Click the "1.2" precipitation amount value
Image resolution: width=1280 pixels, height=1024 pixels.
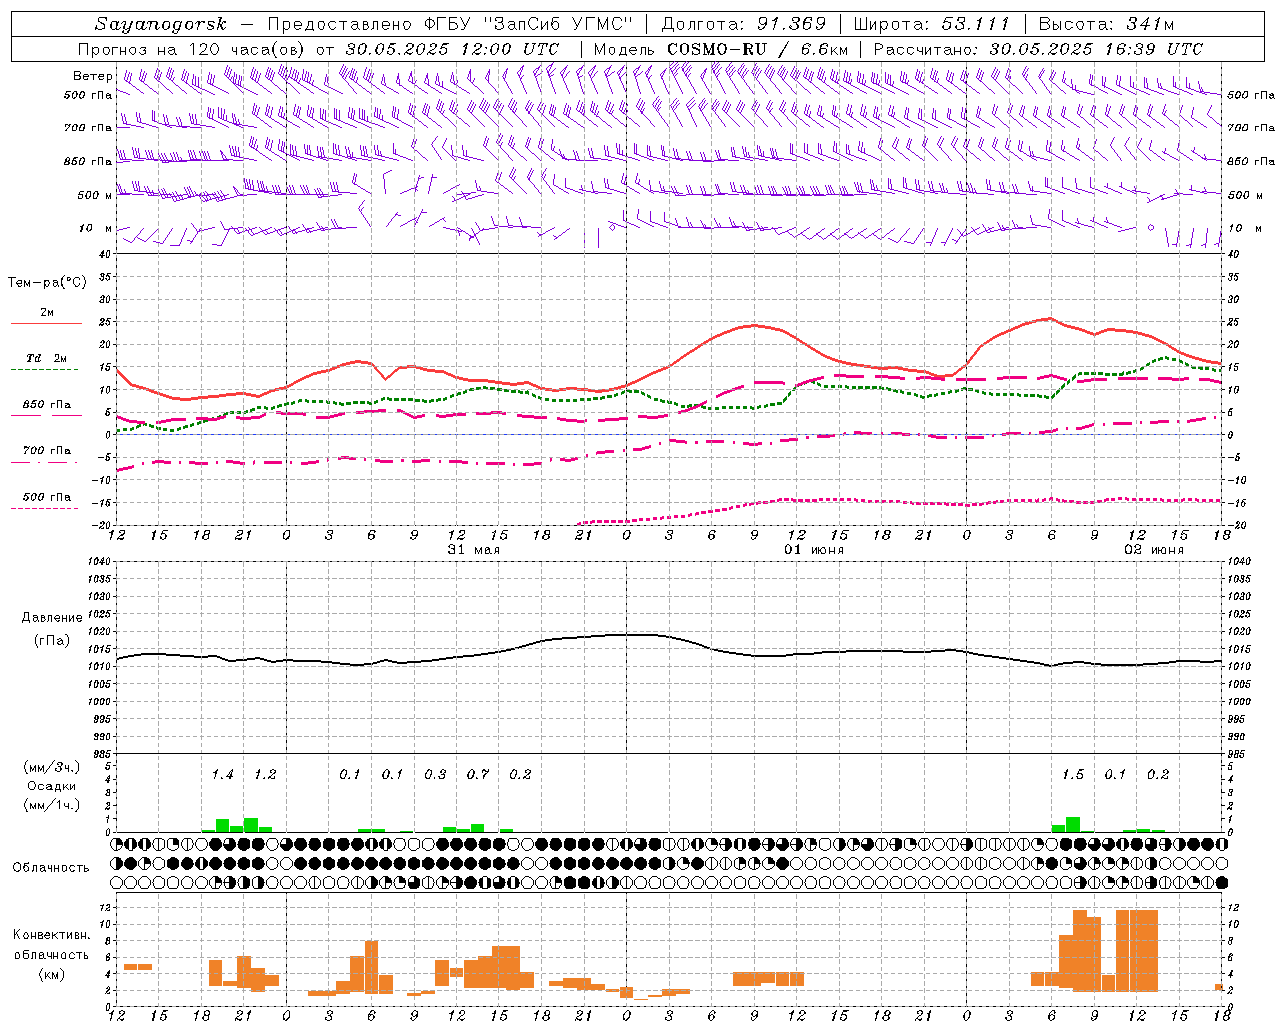264,774
